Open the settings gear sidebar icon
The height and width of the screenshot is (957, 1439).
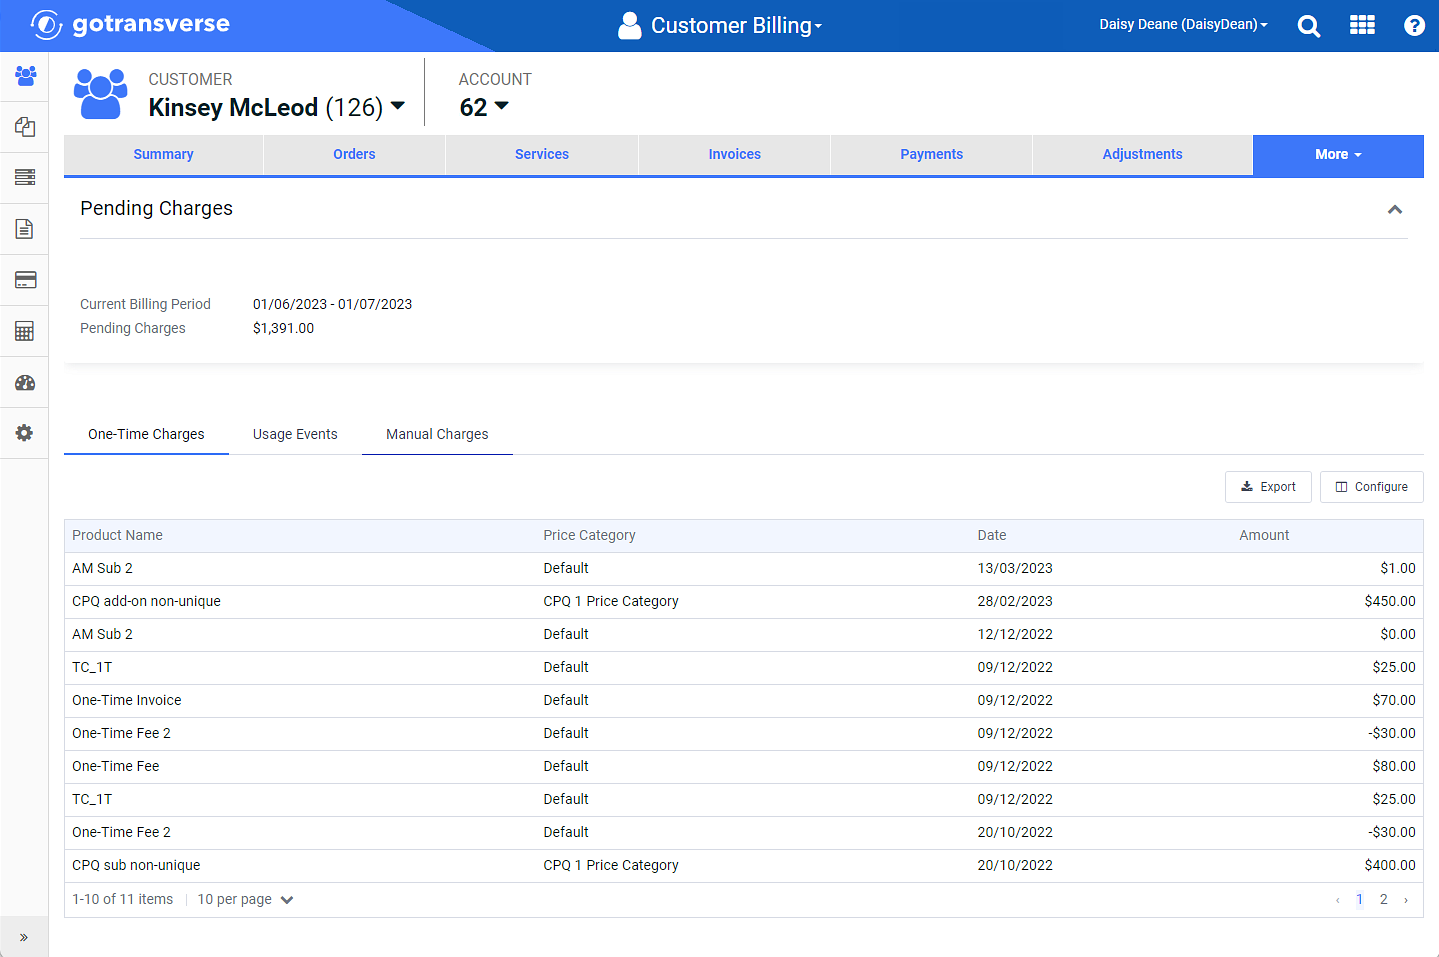pos(25,433)
